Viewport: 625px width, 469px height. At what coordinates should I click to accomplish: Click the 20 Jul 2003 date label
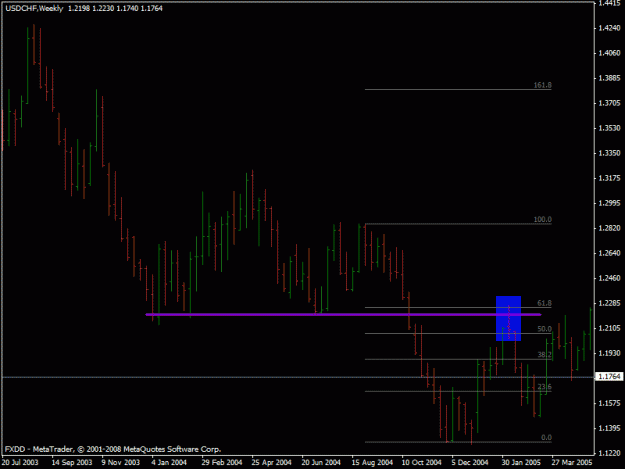(x=20, y=462)
